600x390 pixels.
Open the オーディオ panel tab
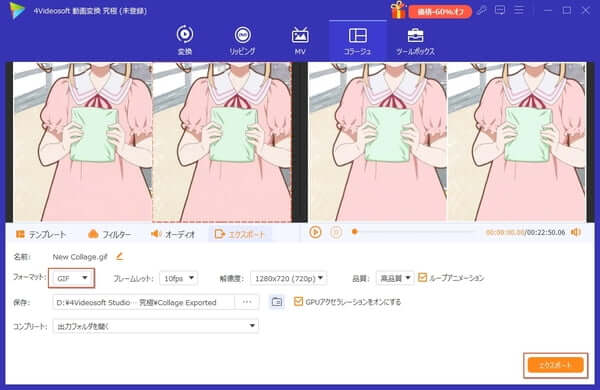[x=173, y=234]
